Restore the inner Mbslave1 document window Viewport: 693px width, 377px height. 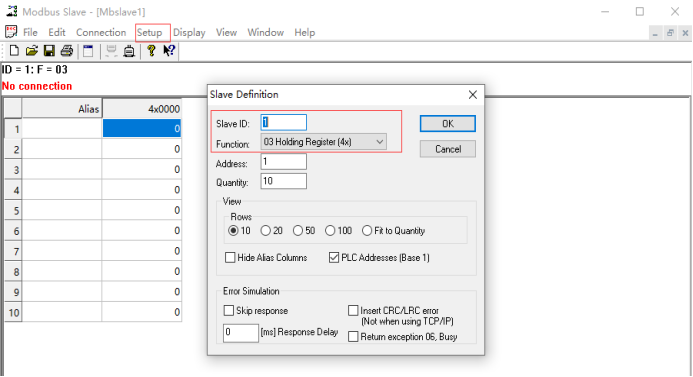[670, 33]
